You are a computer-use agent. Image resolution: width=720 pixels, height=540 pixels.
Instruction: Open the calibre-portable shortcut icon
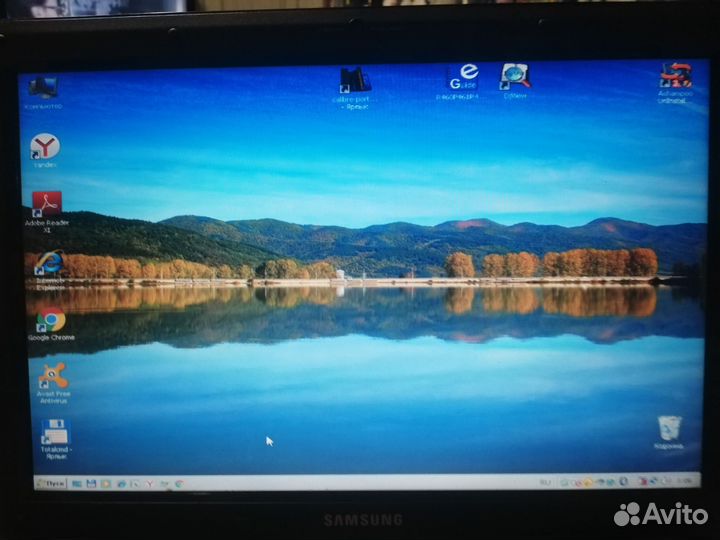(x=355, y=87)
